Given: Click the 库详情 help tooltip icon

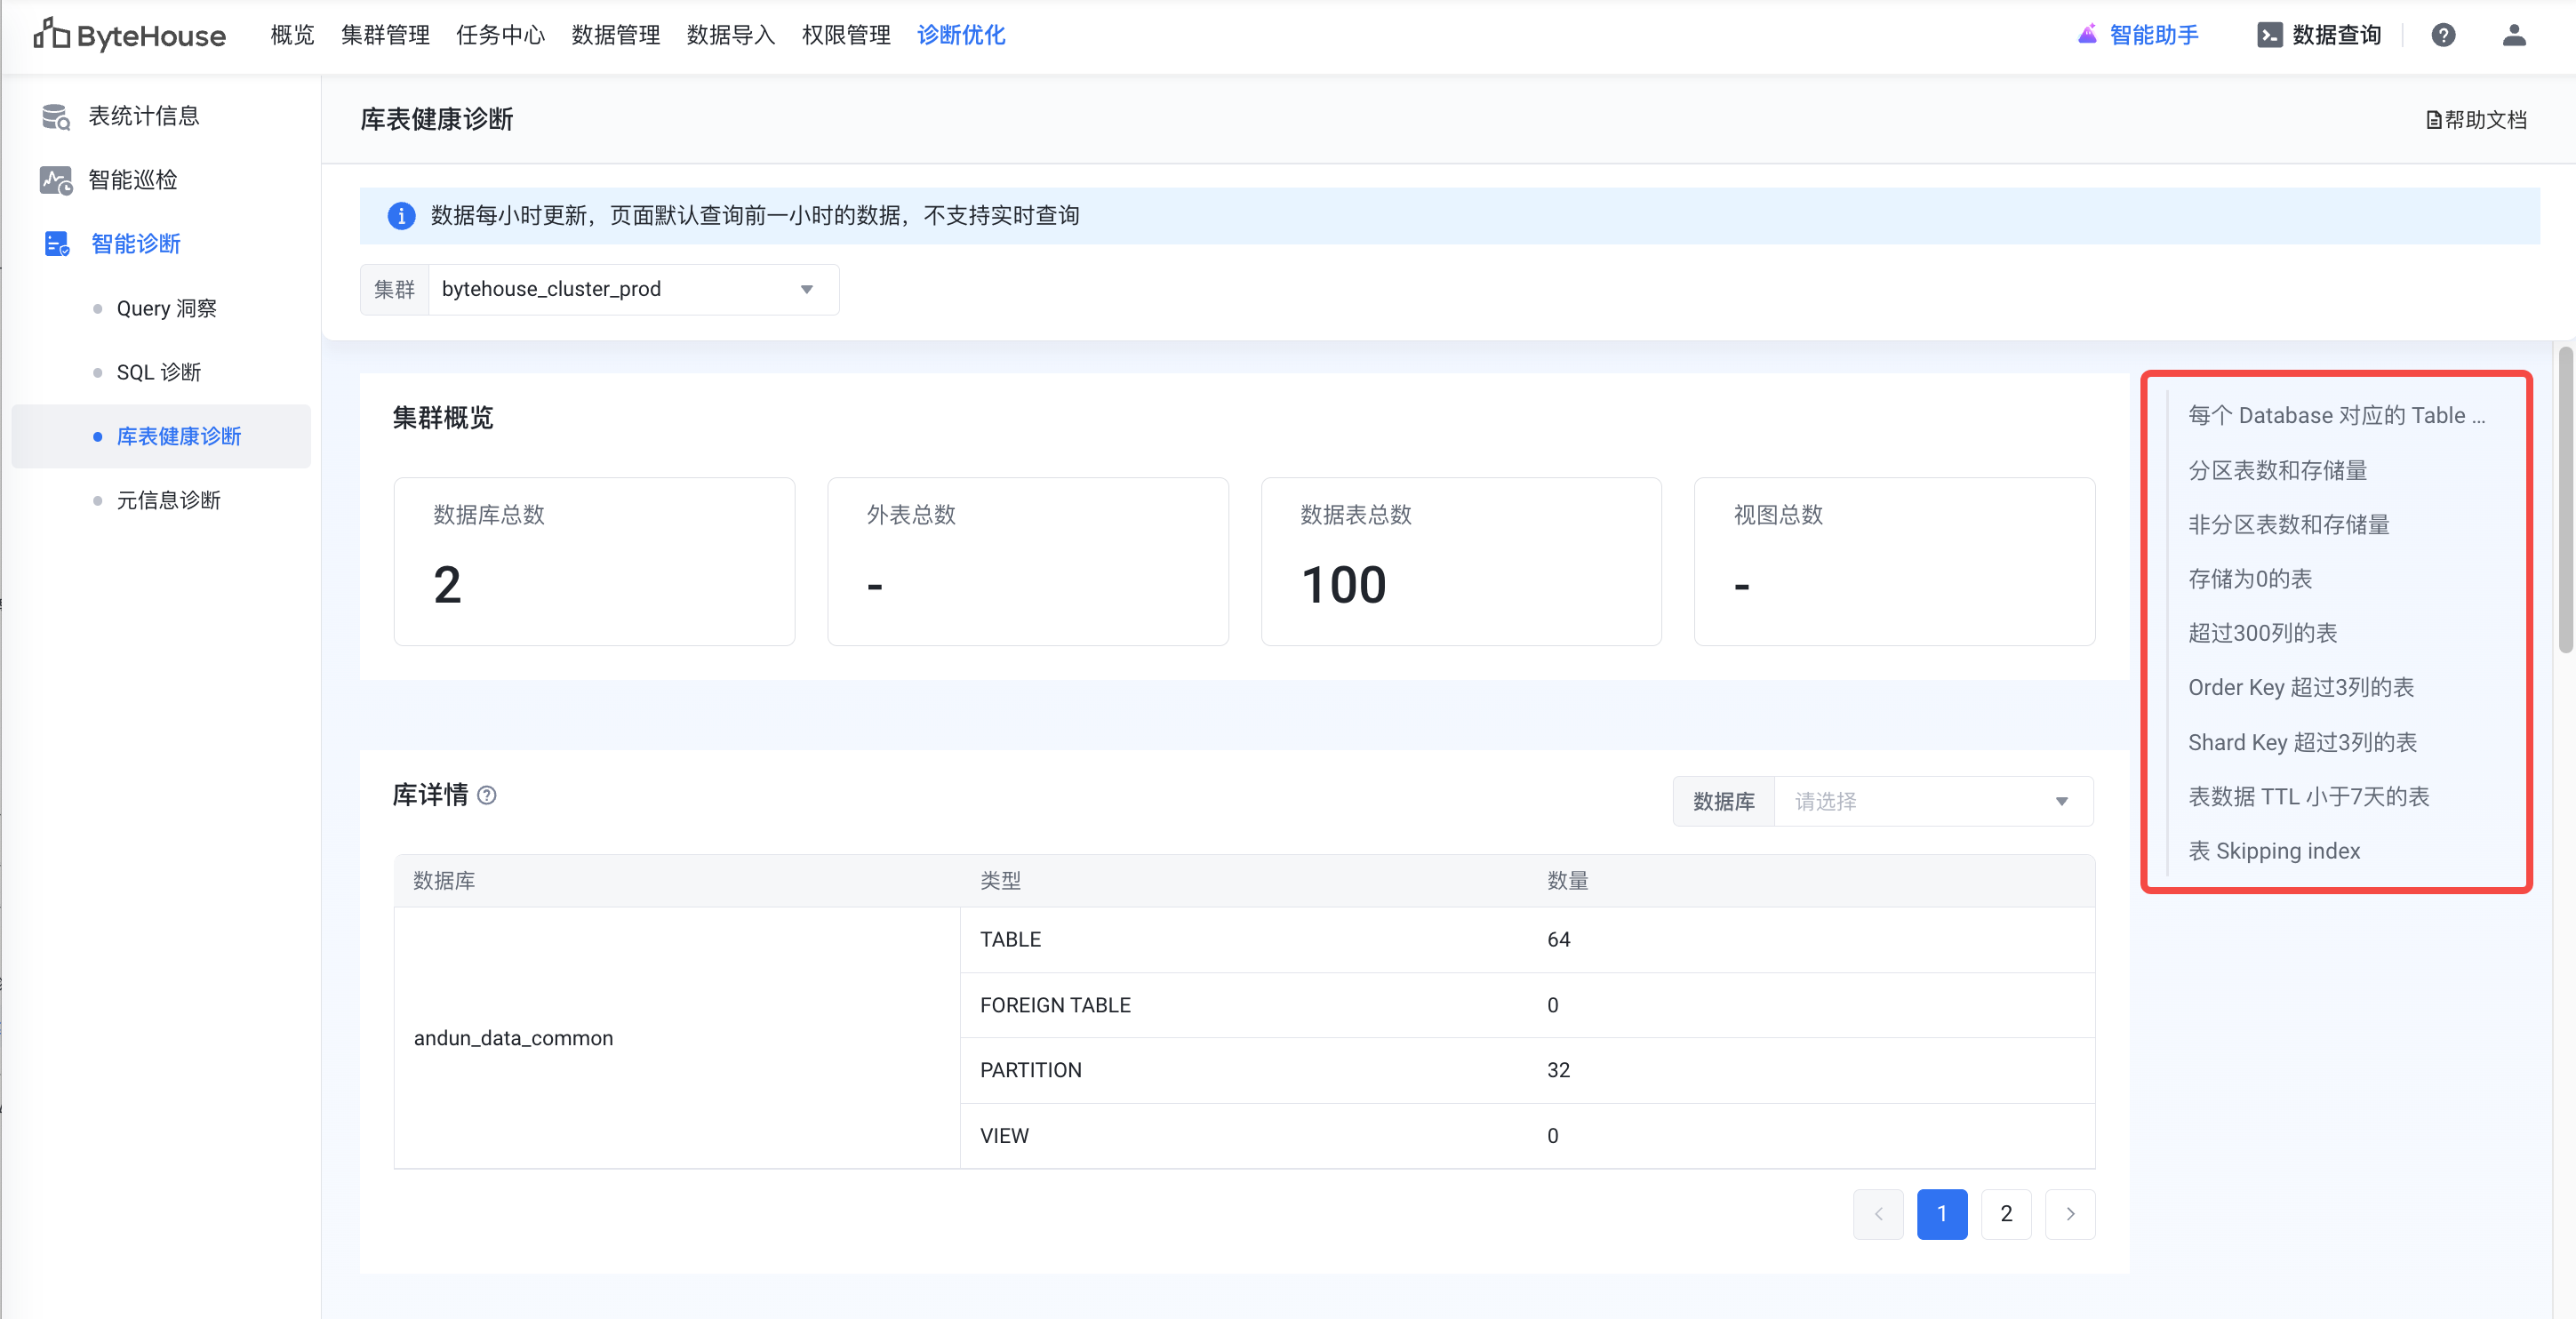Looking at the screenshot, I should [x=487, y=795].
